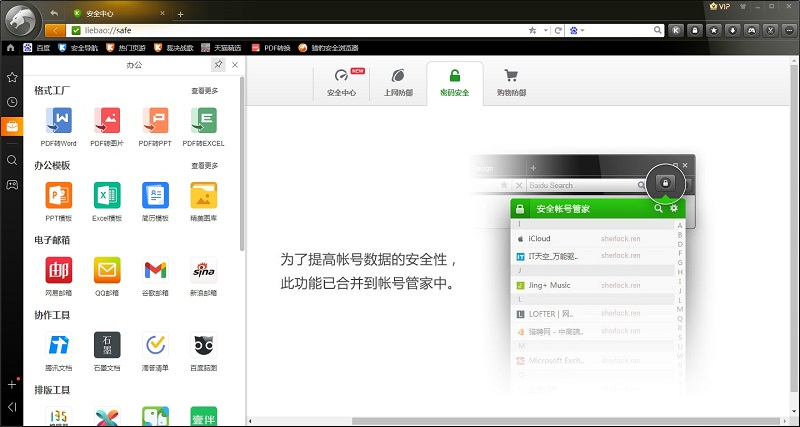Open PDF转换 bookmark
This screenshot has height=427, width=800.
[271, 48]
